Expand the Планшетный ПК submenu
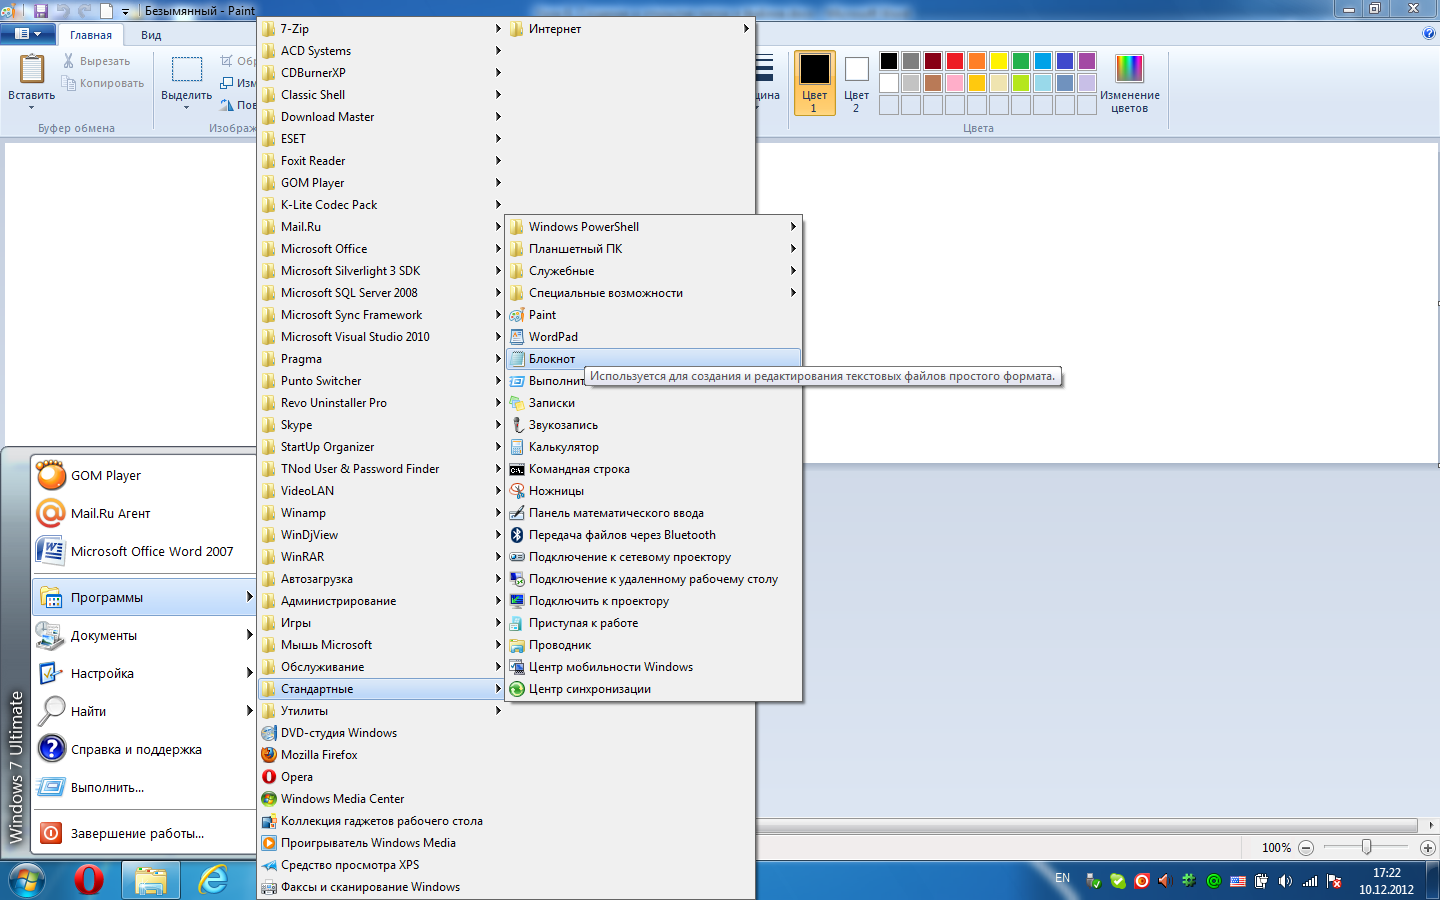Viewport: 1440px width, 900px height. [653, 249]
